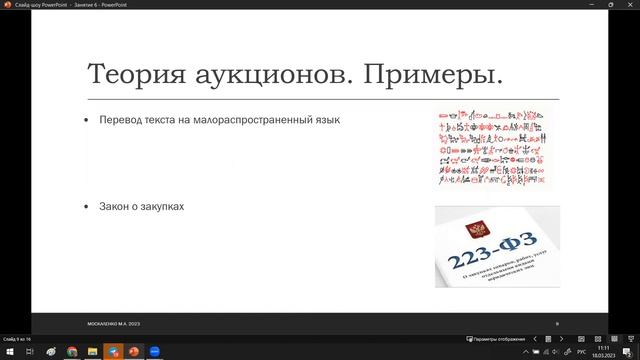Screen dimensions: 640x360
Task: Open the notification center icon
Action: 627,352
